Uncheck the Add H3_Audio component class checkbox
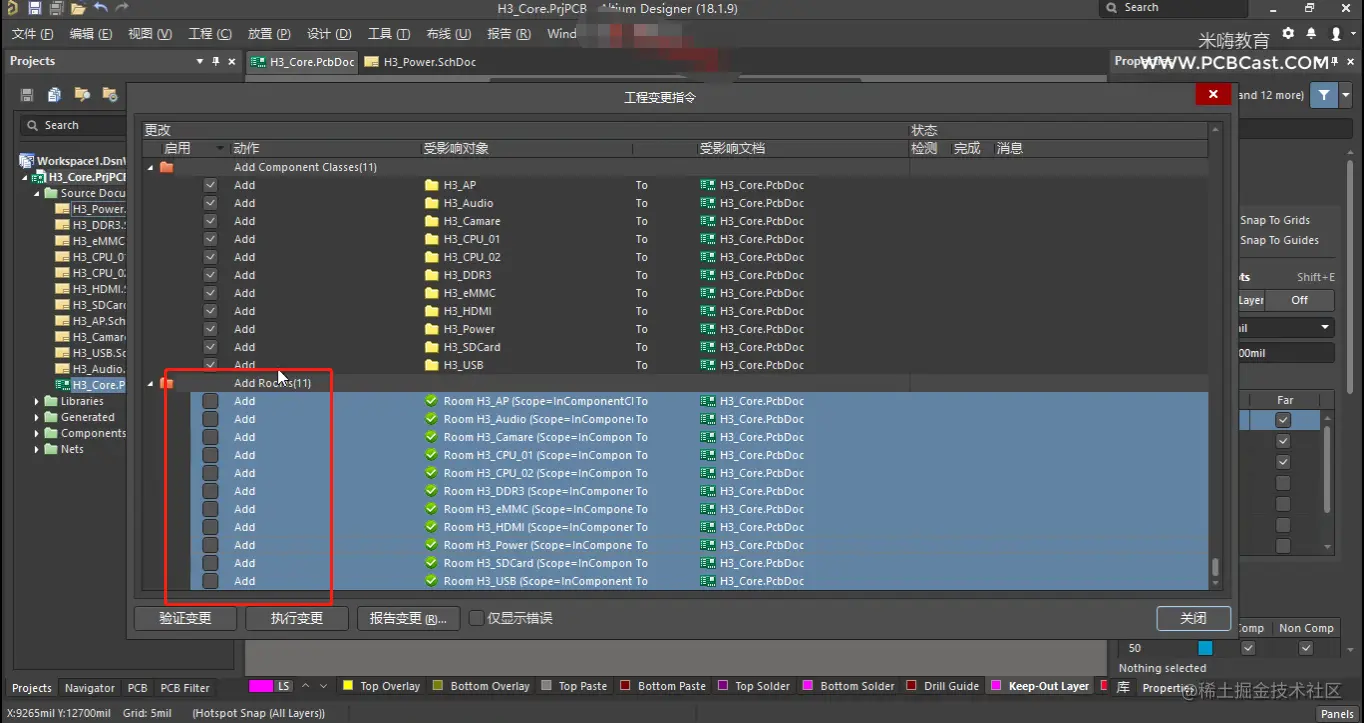The height and width of the screenshot is (723, 1364). [x=210, y=203]
